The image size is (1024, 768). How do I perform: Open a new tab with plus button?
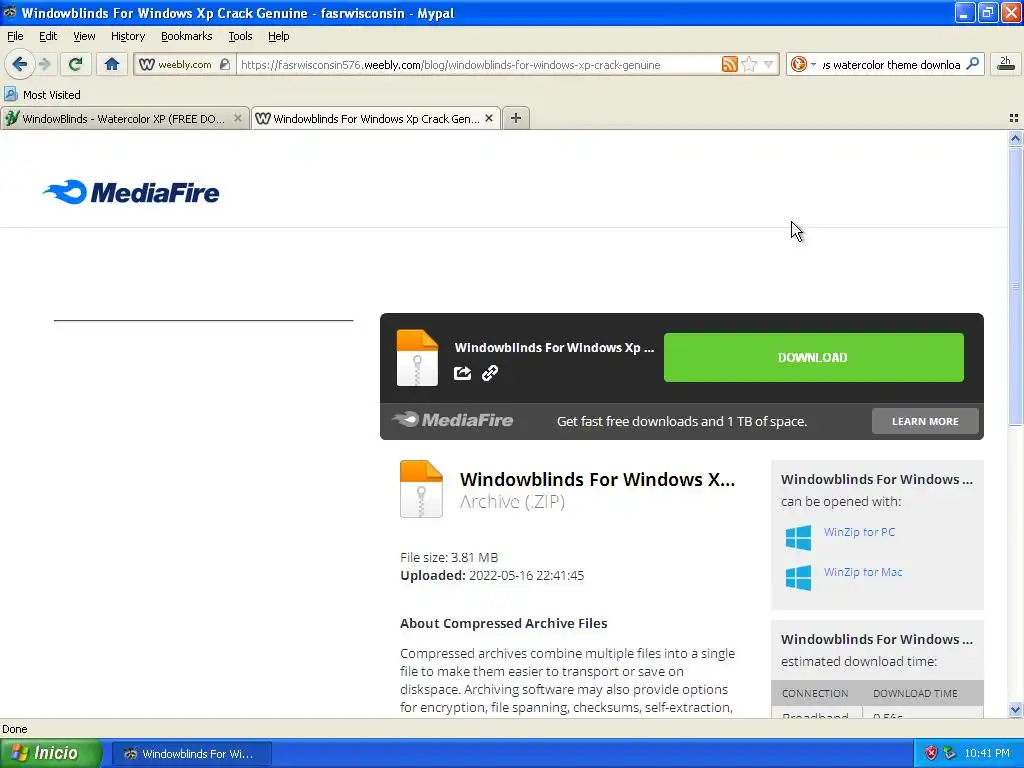516,118
